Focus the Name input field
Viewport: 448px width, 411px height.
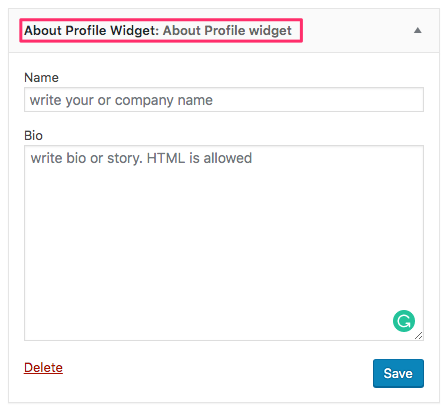(224, 100)
